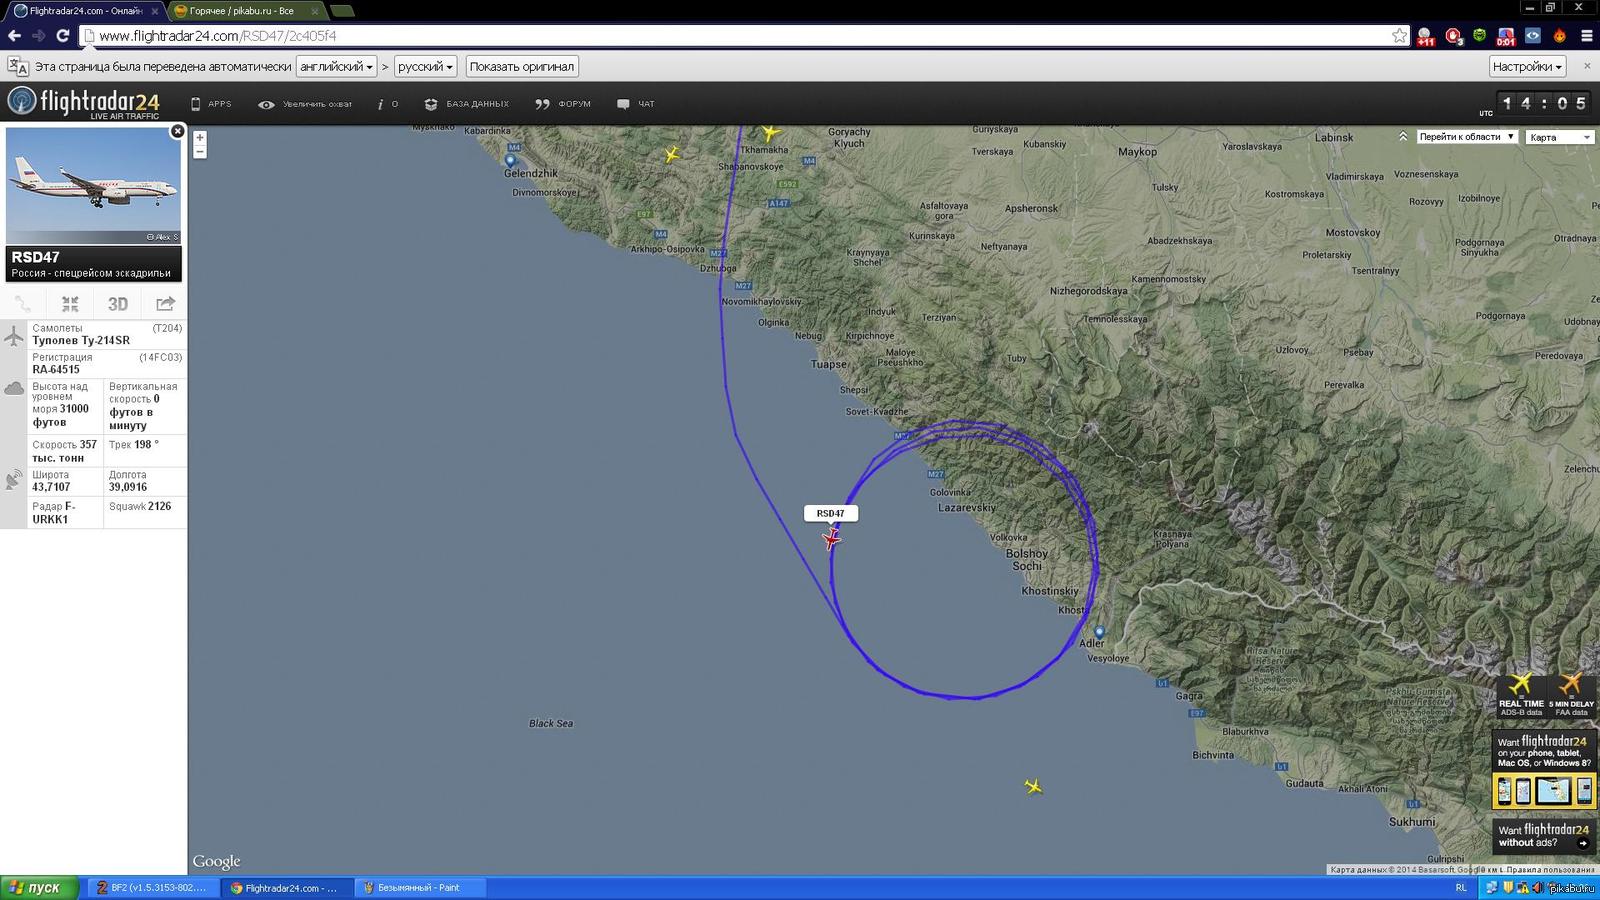Open a new browser tab
This screenshot has width=1600, height=900.
(x=342, y=11)
